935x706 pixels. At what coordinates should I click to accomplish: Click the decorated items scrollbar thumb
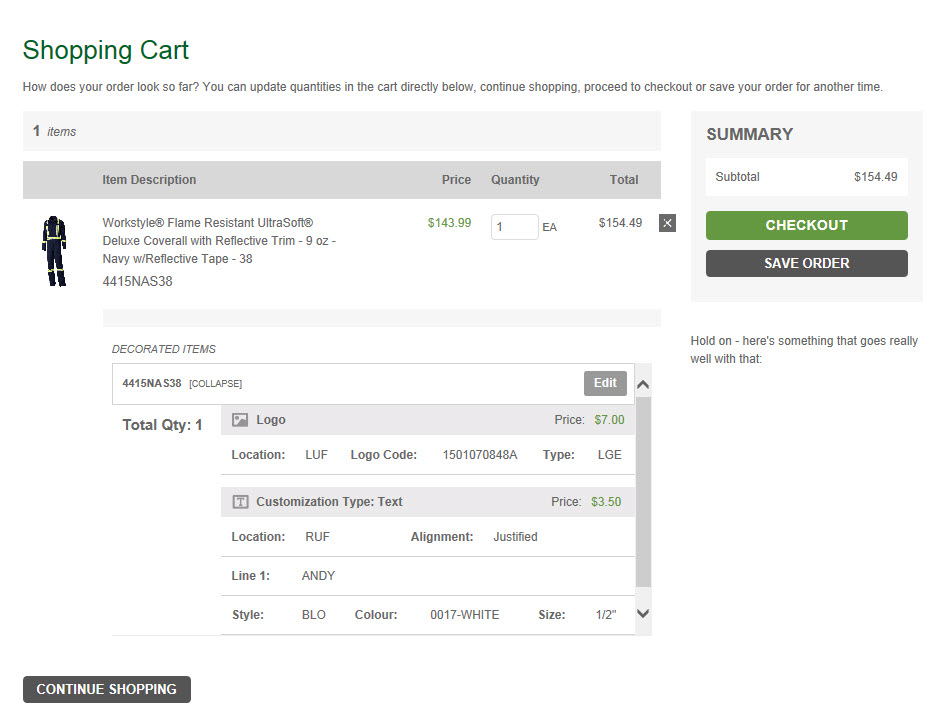click(643, 490)
